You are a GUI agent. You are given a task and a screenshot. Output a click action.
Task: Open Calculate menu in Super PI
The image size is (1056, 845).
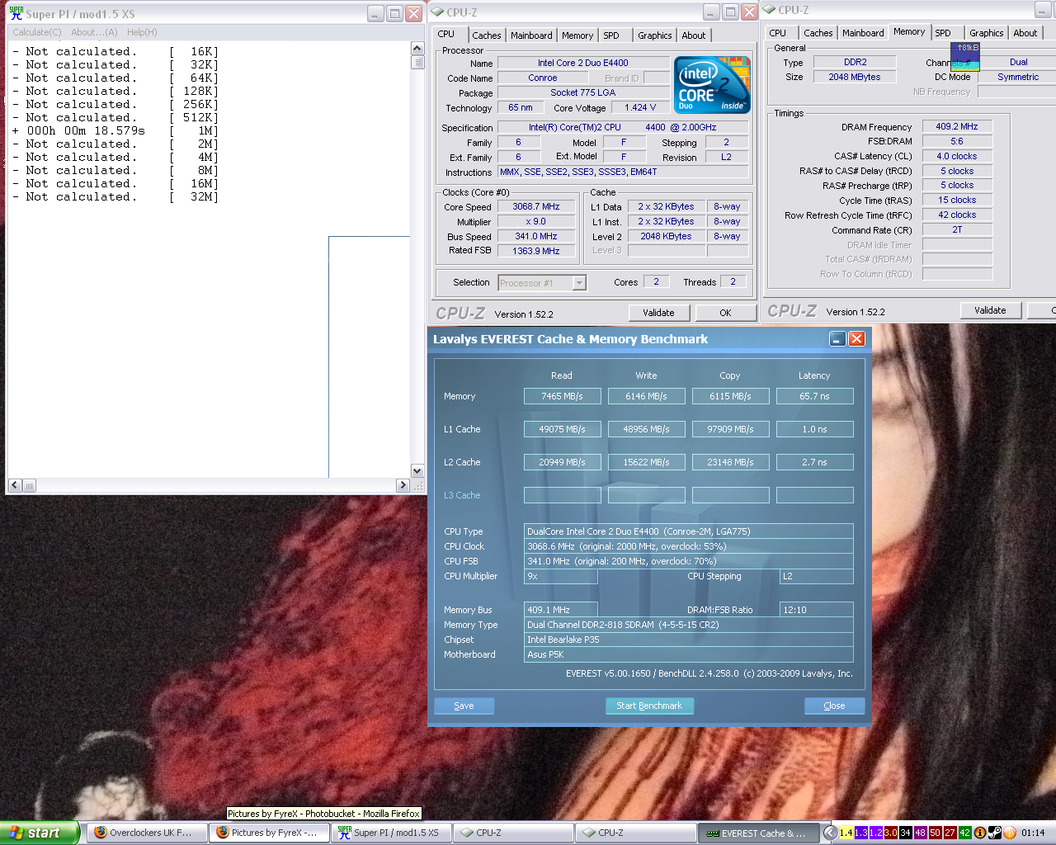click(36, 32)
